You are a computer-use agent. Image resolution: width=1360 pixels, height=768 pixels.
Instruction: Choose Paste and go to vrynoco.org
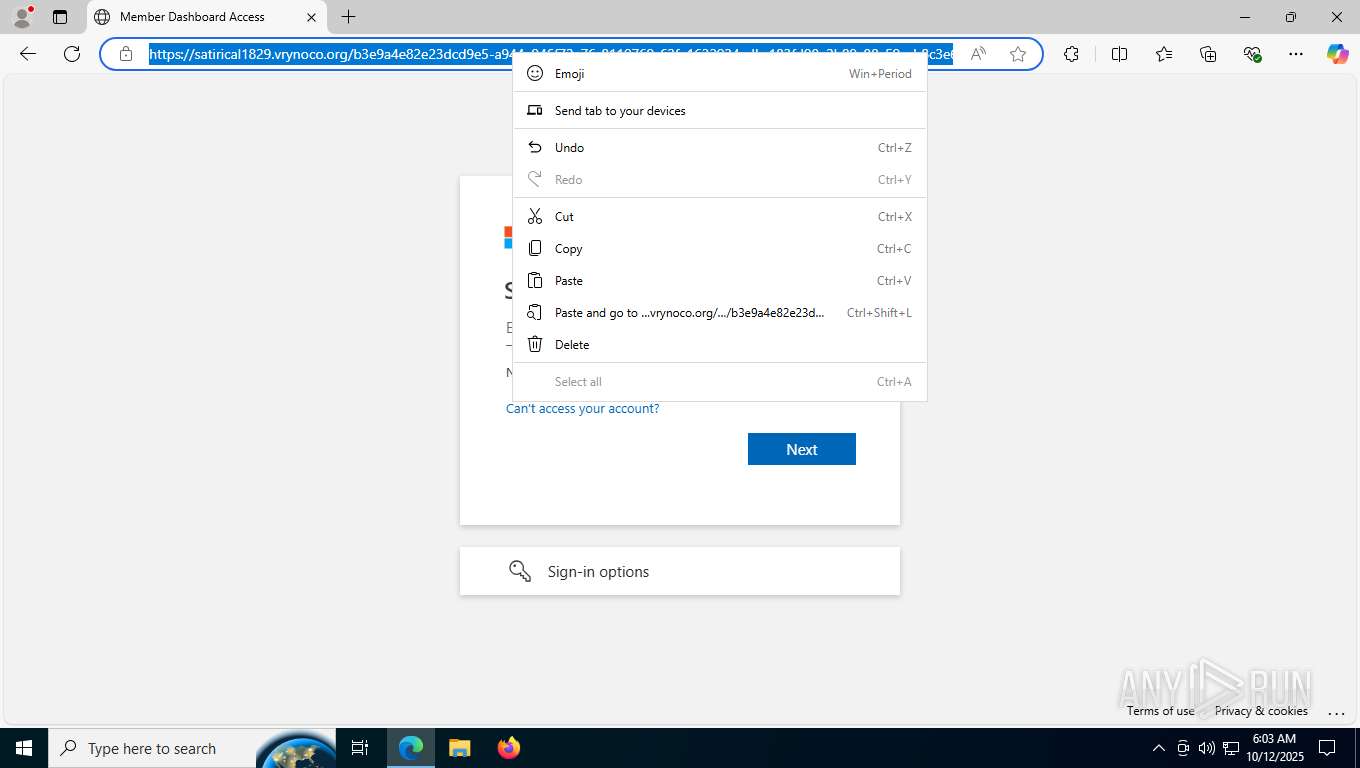tap(720, 312)
